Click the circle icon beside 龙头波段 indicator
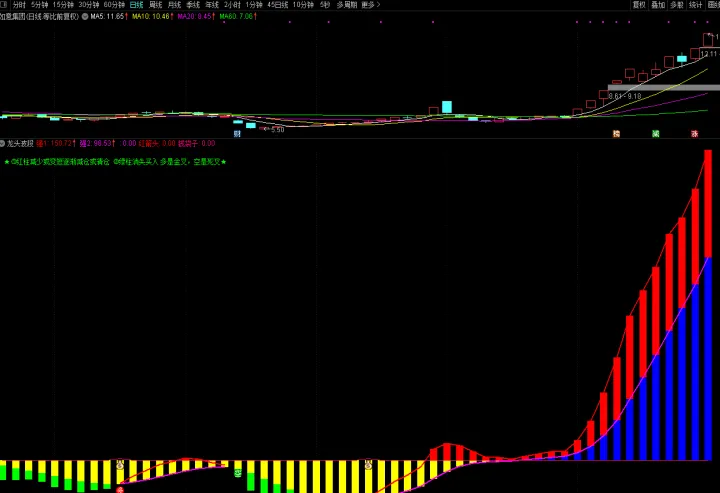 tap(3, 143)
